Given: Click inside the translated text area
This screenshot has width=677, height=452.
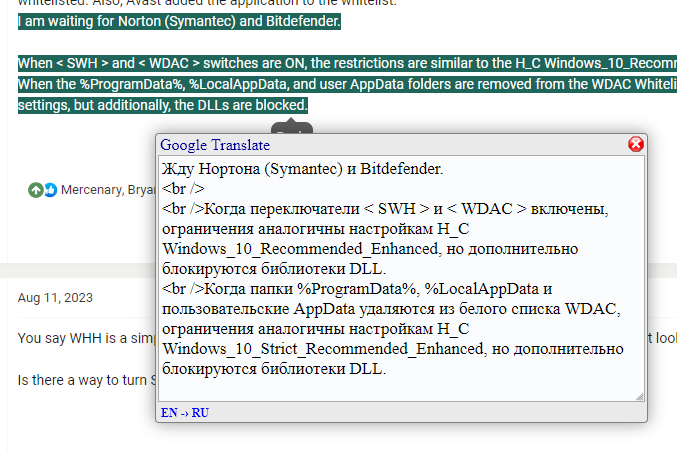Looking at the screenshot, I should (402, 278).
